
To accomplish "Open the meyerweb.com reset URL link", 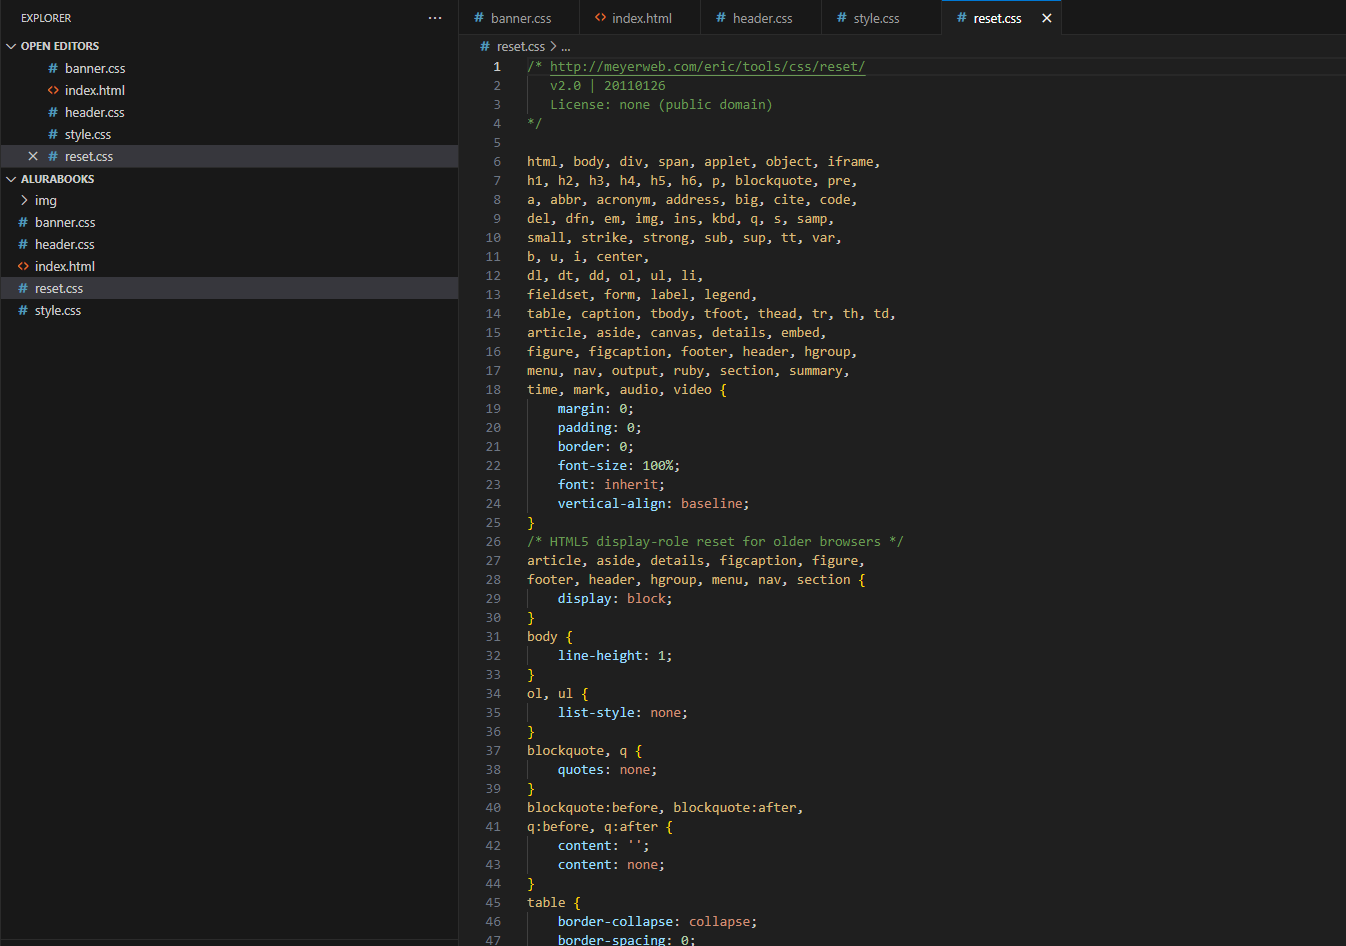I will 707,66.
